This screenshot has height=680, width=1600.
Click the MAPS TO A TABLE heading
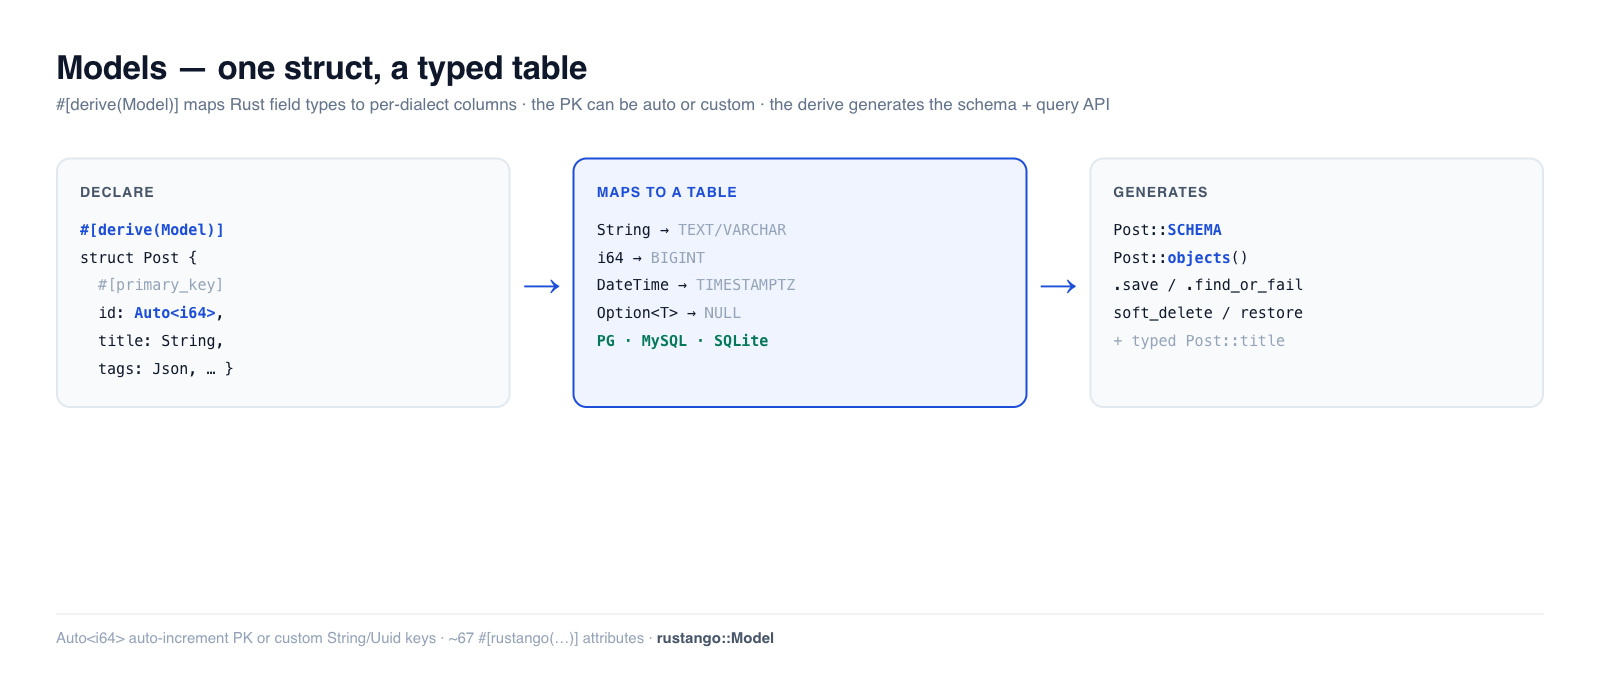coord(667,192)
